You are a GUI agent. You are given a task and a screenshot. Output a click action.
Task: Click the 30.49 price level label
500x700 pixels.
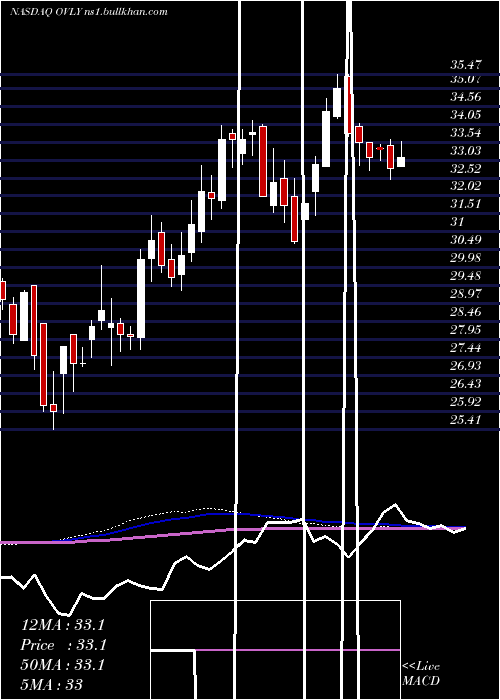pos(466,240)
